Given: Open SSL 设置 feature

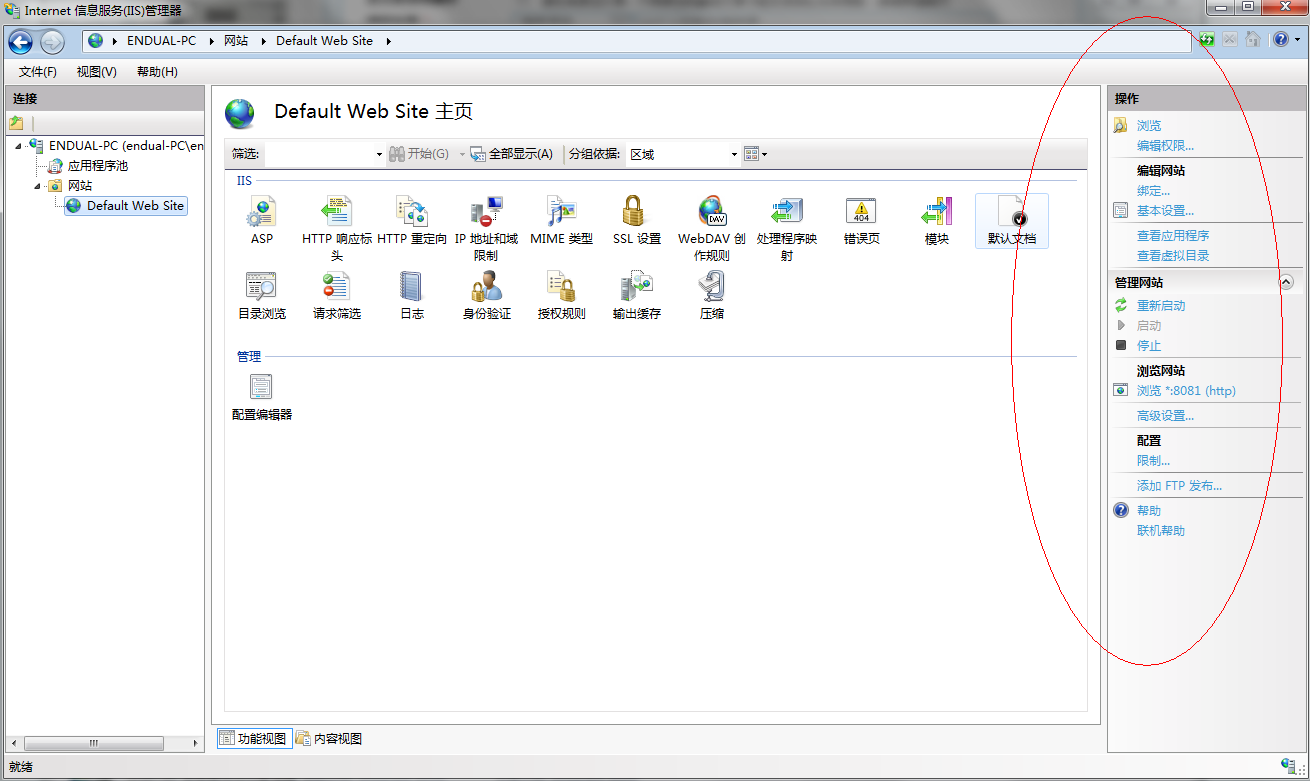Looking at the screenshot, I should pyautogui.click(x=637, y=221).
